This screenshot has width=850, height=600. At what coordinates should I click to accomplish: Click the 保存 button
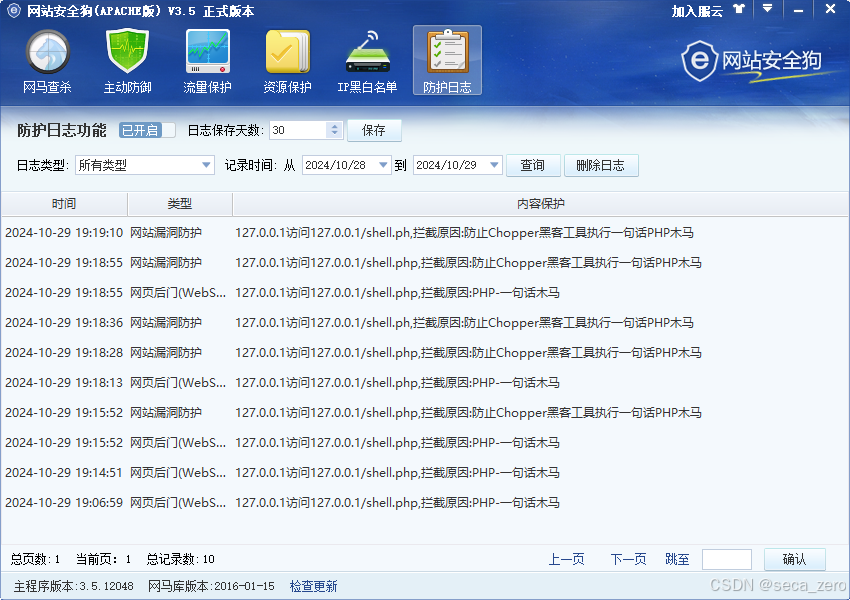click(x=374, y=130)
